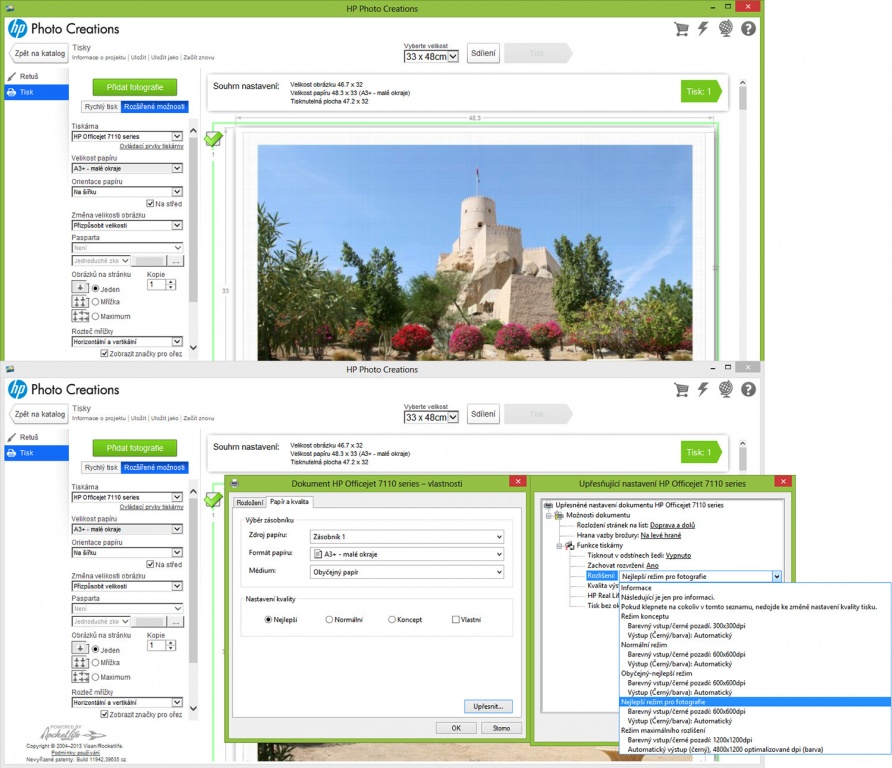Click the Maximum layout icon in the top window

80,316
